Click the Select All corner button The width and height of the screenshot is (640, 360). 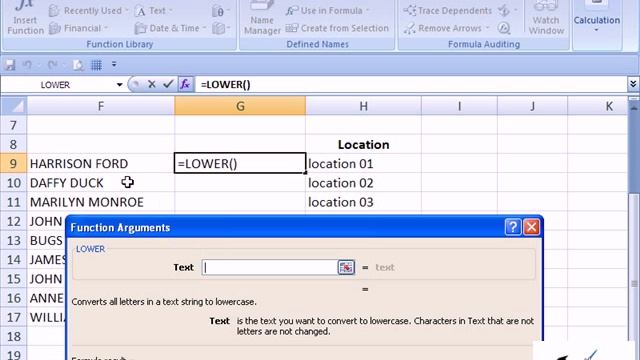coord(13,106)
